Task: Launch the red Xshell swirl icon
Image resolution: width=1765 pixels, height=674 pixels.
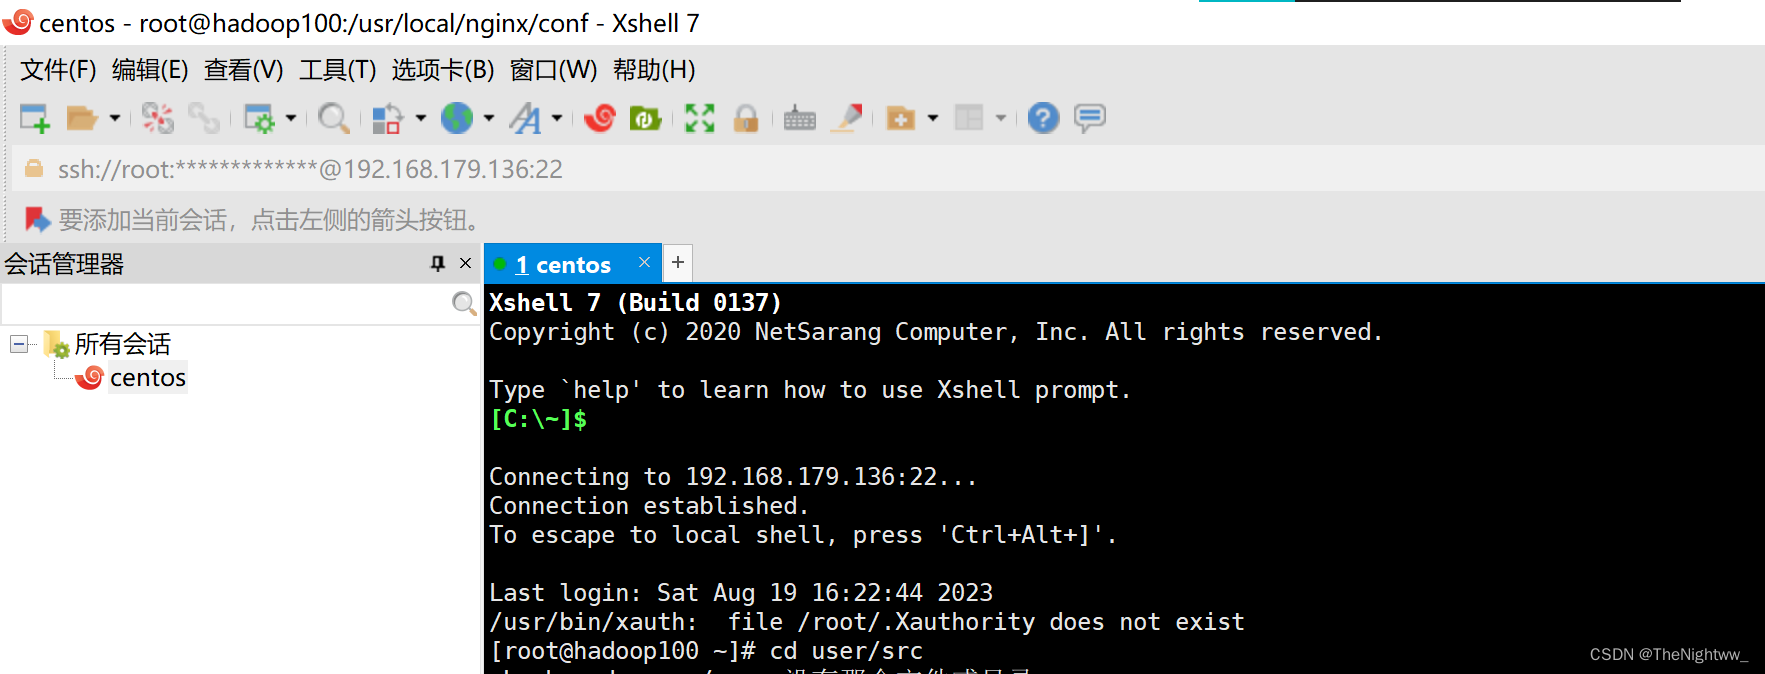Action: pyautogui.click(x=600, y=118)
